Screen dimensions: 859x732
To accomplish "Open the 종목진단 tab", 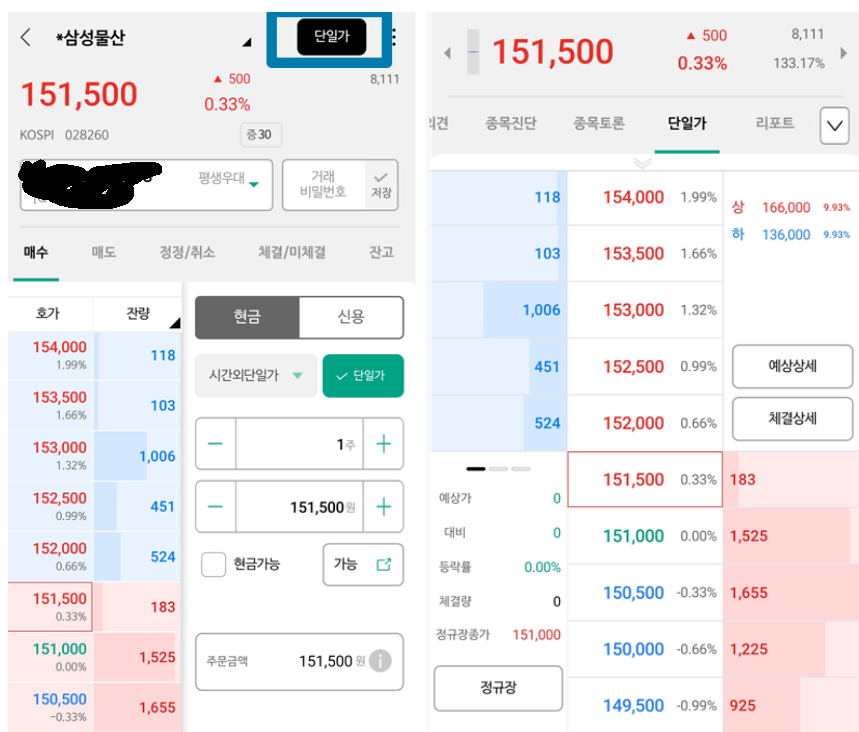I will click(x=511, y=123).
